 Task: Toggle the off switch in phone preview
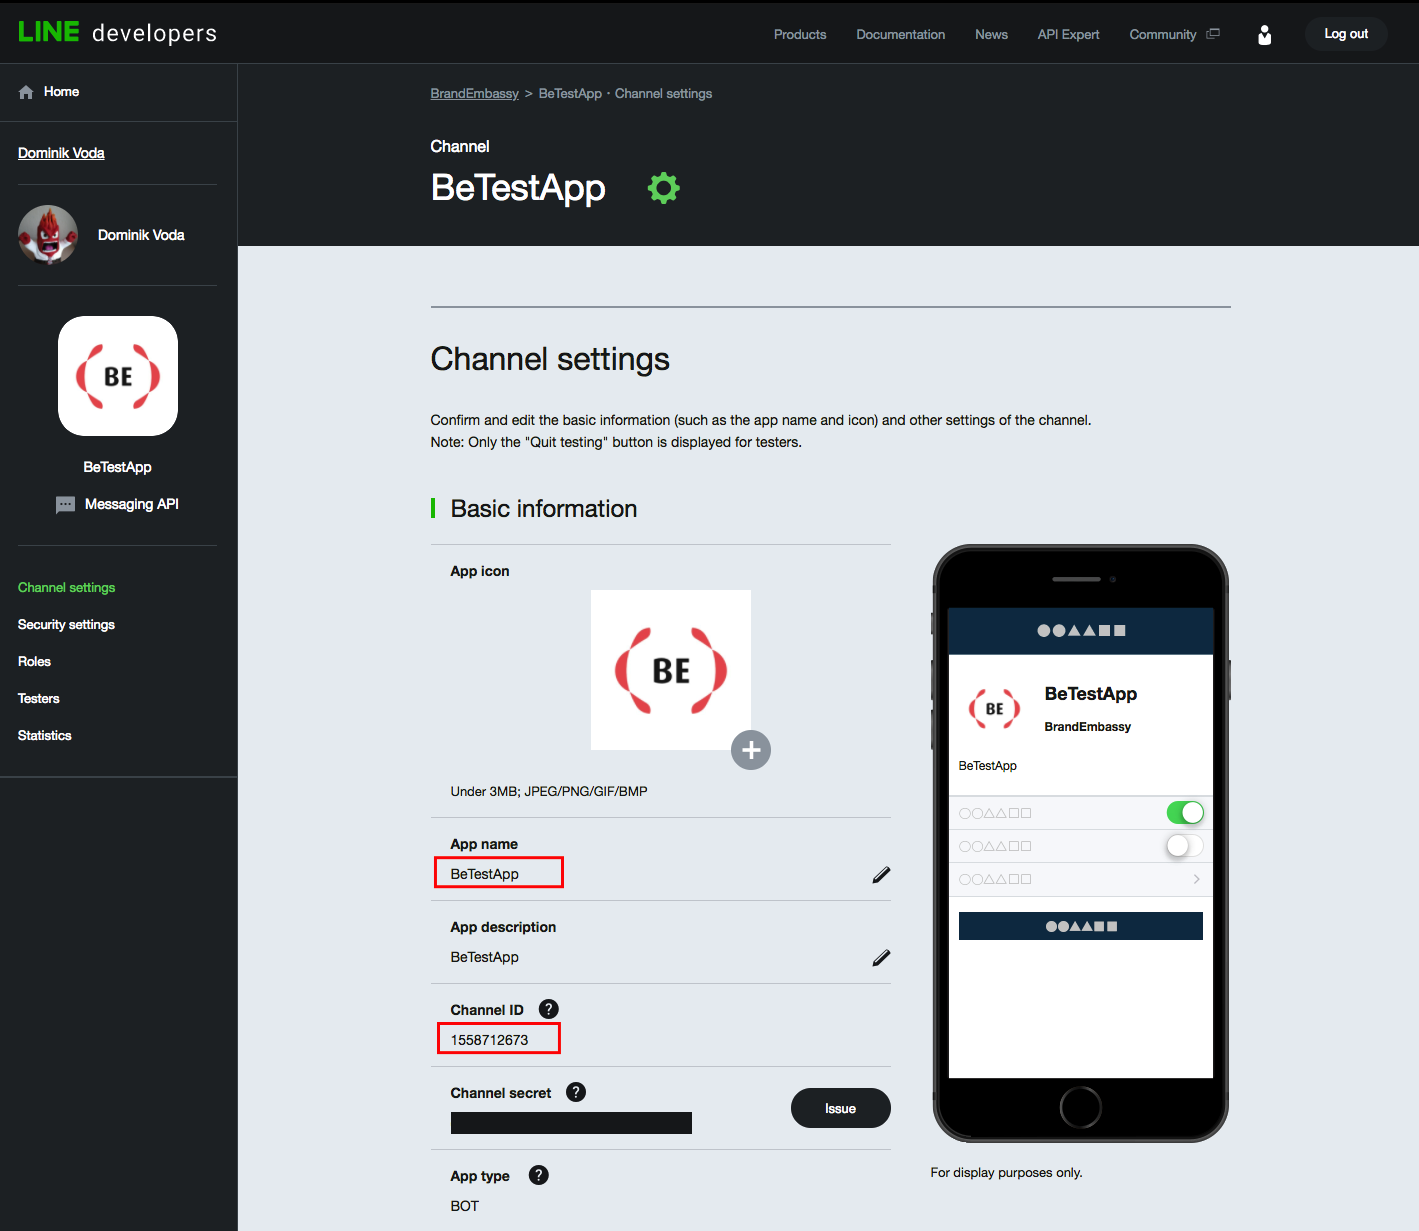(x=1185, y=846)
